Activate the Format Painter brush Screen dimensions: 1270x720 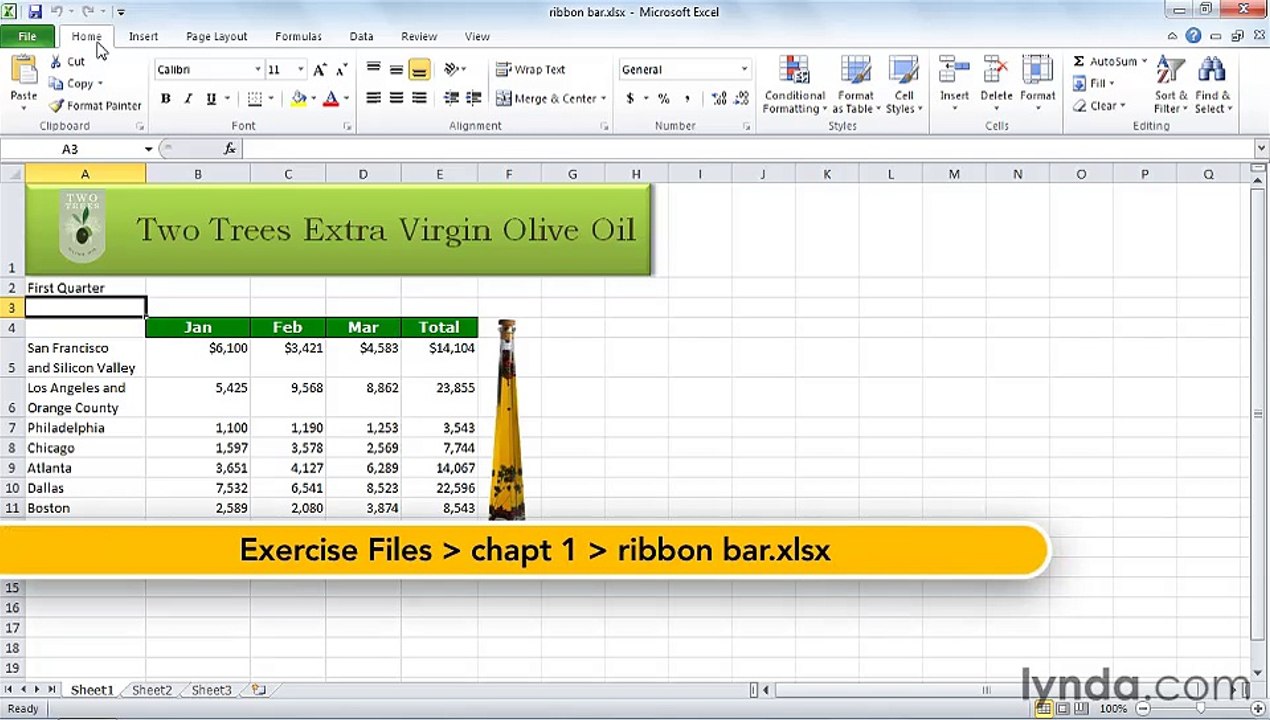click(56, 106)
